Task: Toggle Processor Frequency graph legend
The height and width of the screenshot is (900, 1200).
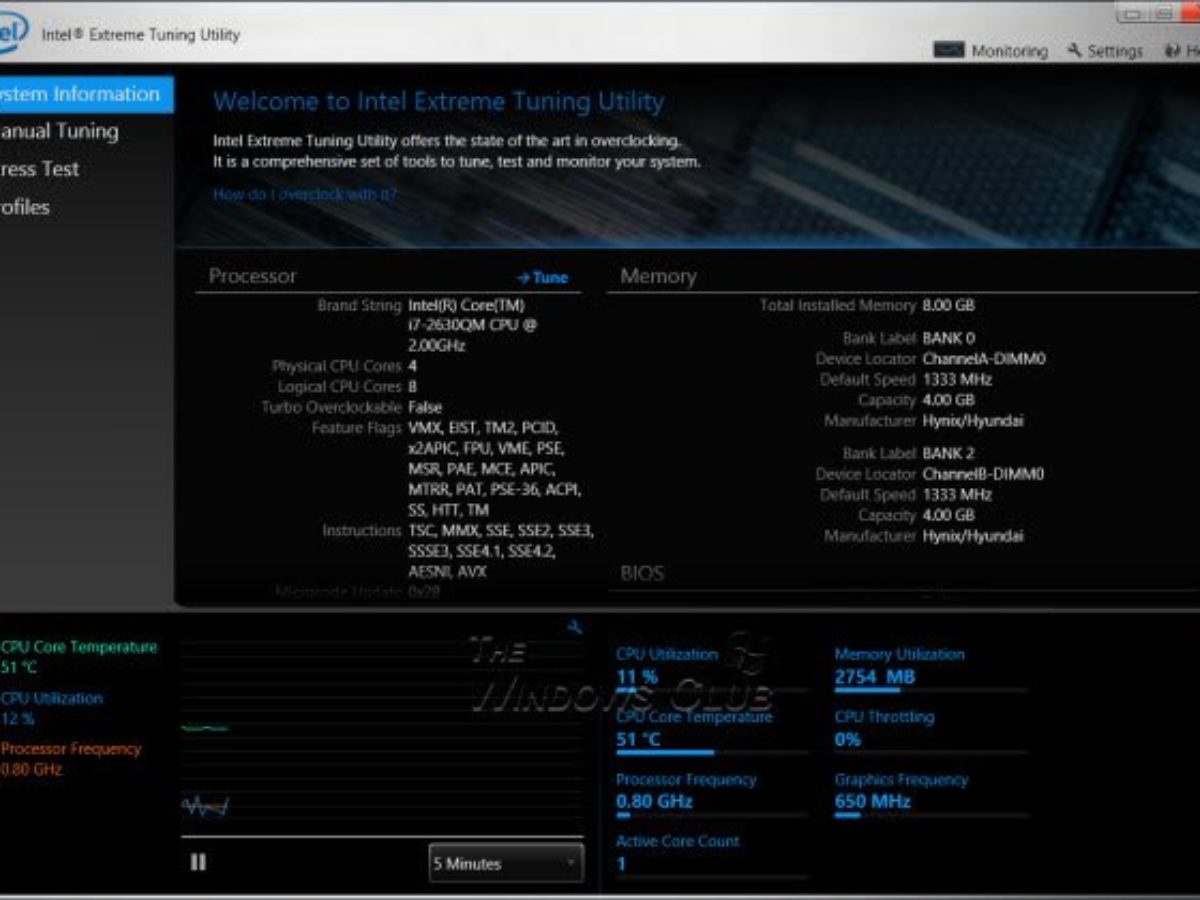Action: [71, 759]
